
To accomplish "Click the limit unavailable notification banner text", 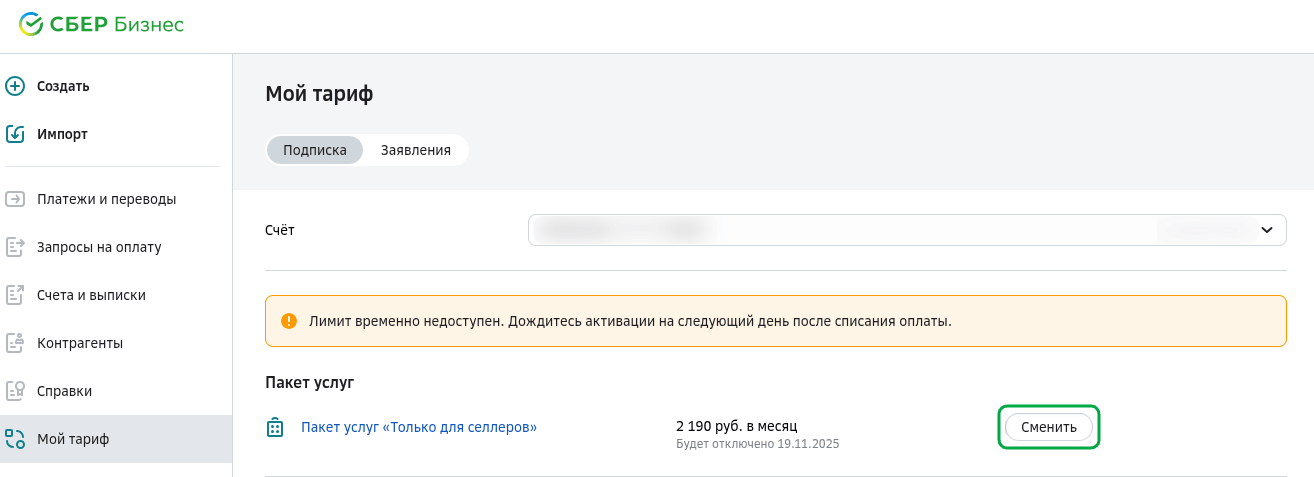I will pyautogui.click(x=630, y=321).
